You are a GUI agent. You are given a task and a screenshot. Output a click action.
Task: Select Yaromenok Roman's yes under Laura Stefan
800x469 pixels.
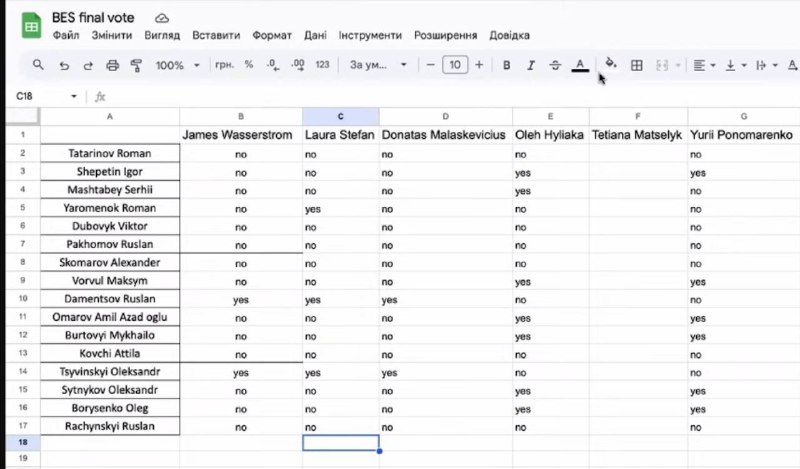click(340, 208)
